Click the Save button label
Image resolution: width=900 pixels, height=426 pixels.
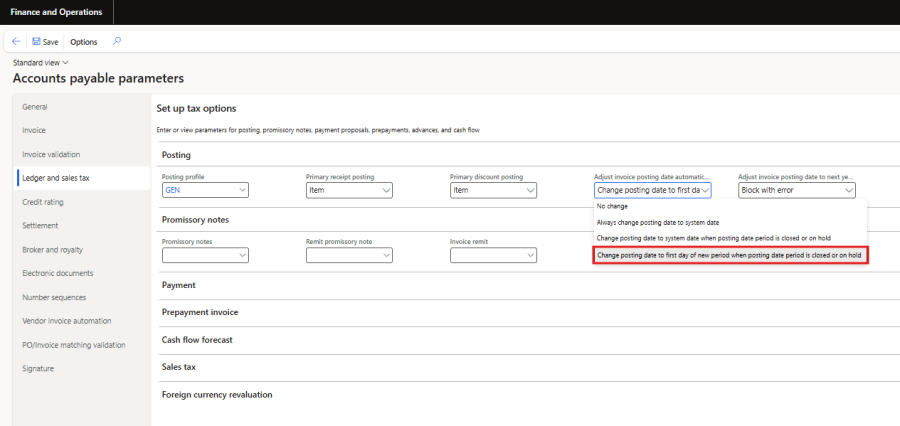coord(51,42)
